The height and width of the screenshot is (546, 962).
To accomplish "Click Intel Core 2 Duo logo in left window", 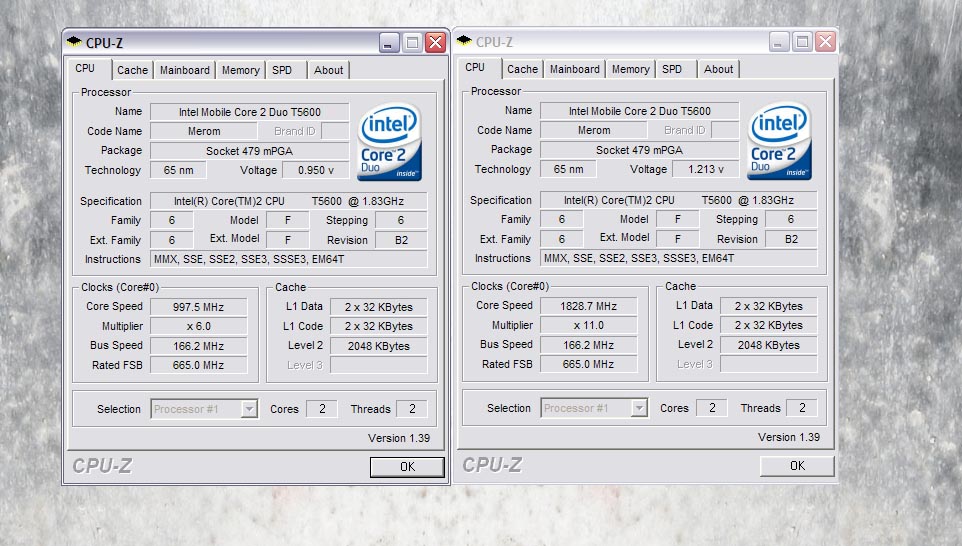I will [389, 142].
